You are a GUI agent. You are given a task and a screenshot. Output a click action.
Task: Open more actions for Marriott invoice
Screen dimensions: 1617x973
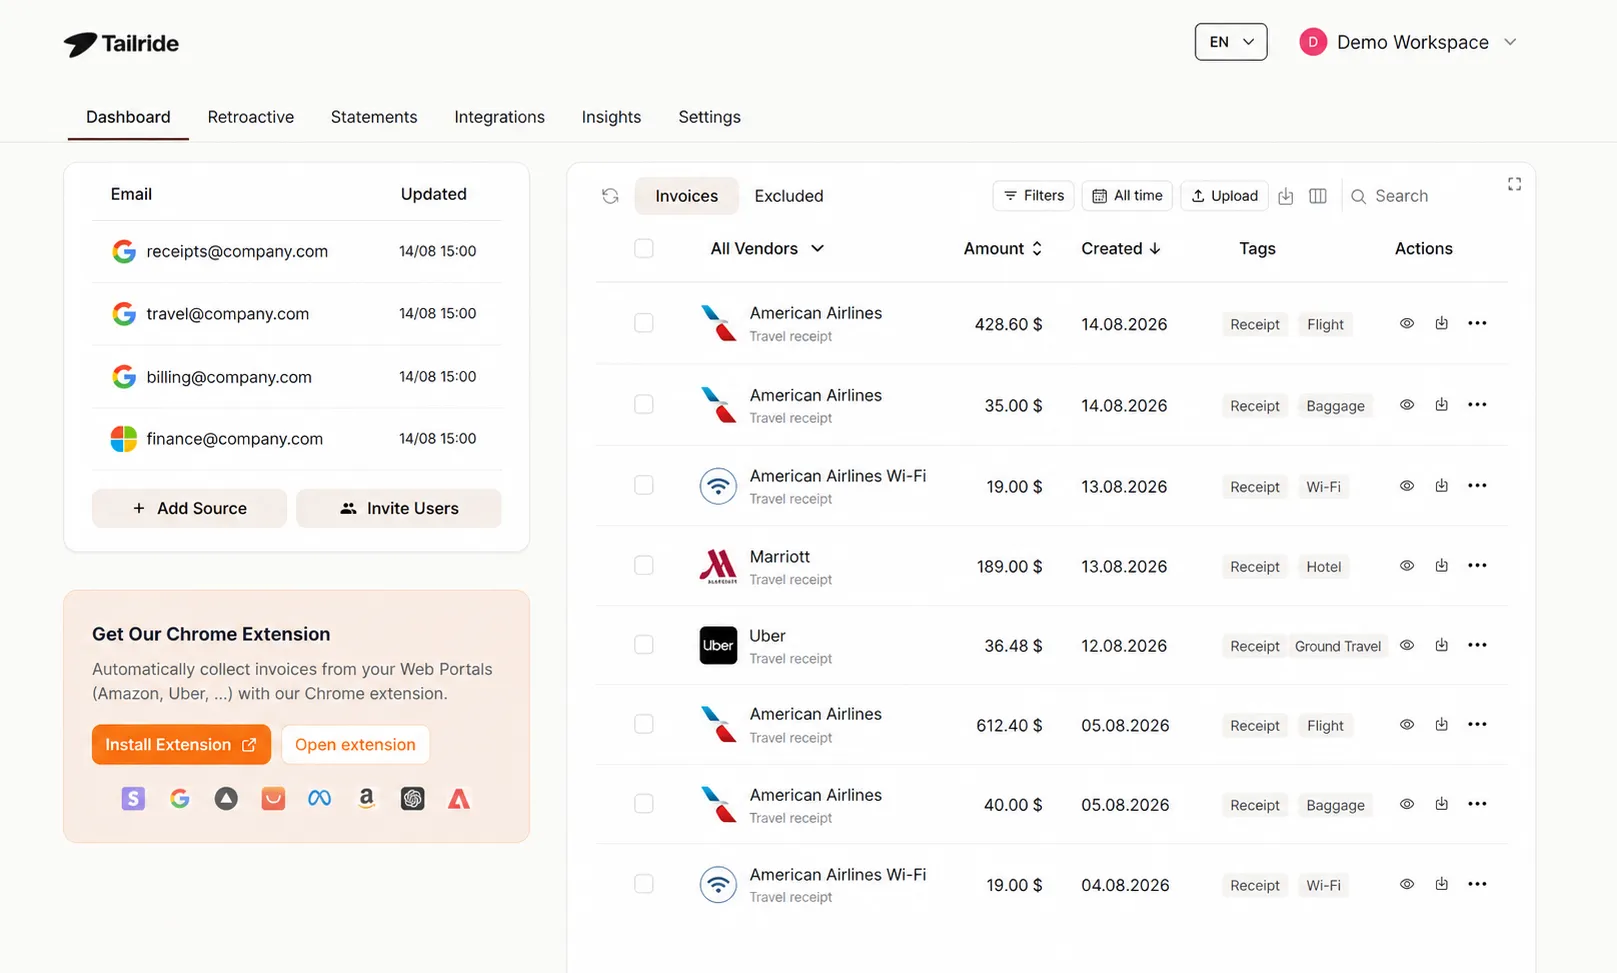[x=1477, y=566]
